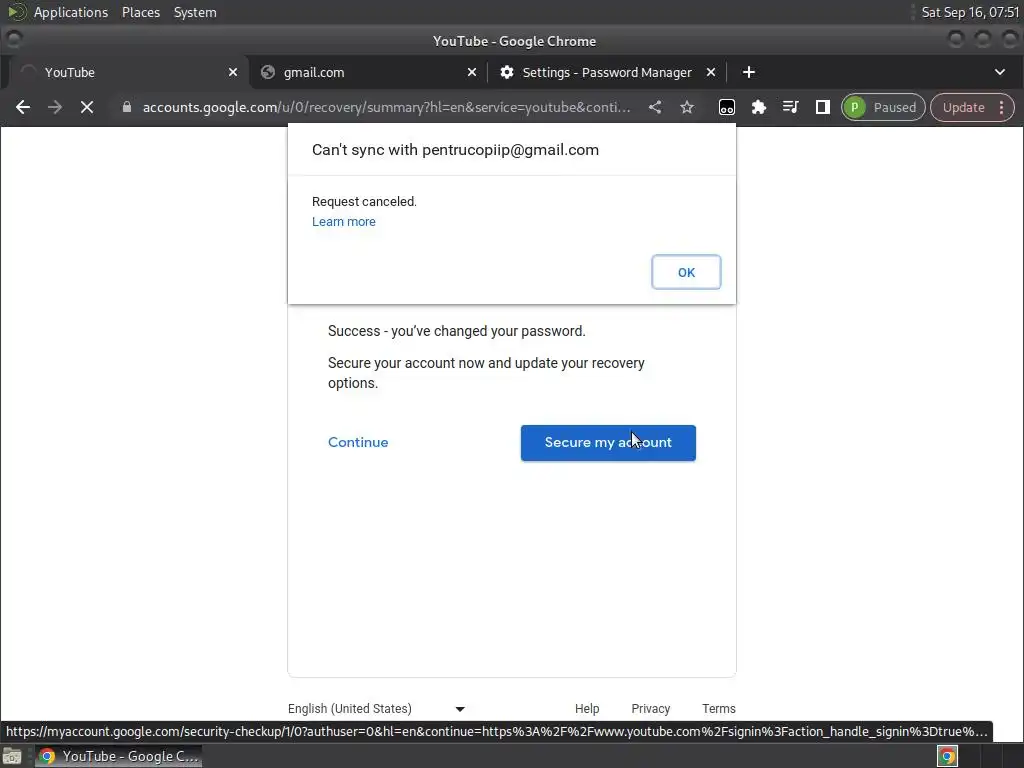
Task: Open the robot-face extension icon
Action: [726, 107]
